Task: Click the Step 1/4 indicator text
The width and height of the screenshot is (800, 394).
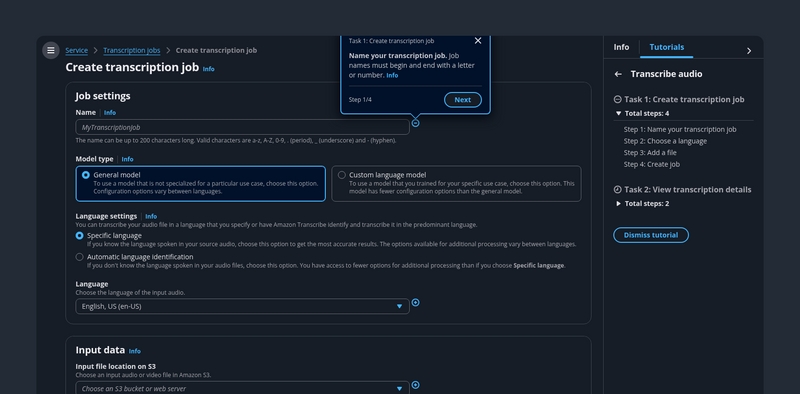Action: tap(360, 100)
